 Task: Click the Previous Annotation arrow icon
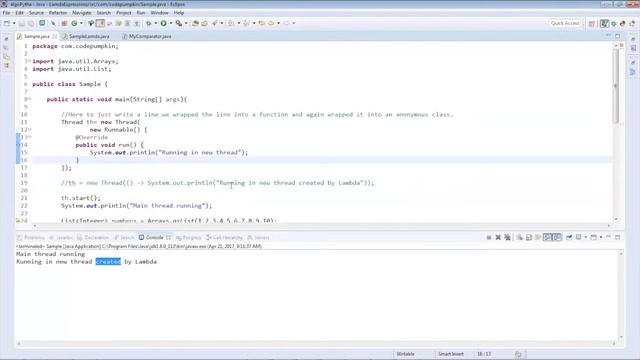pos(246,23)
